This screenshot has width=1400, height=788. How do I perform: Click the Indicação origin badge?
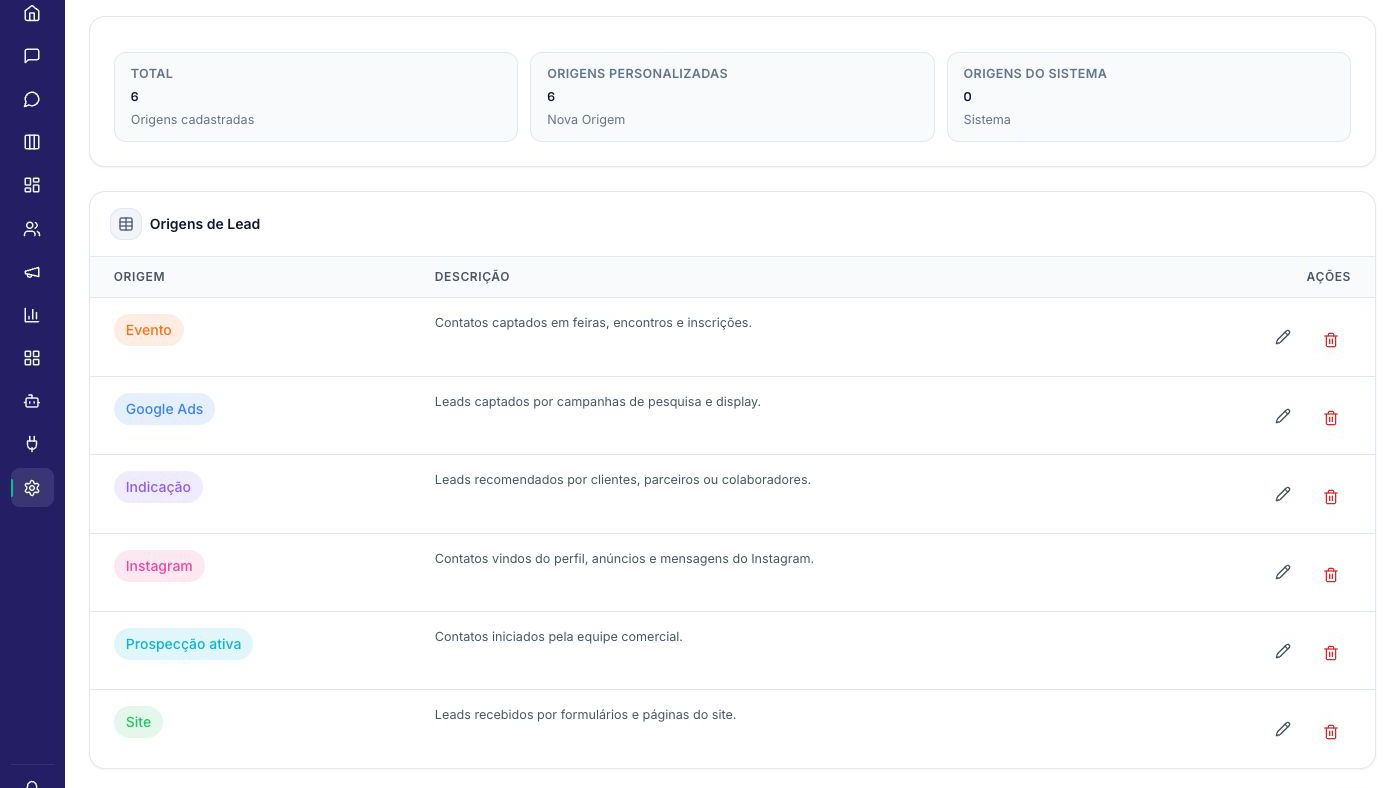click(158, 487)
